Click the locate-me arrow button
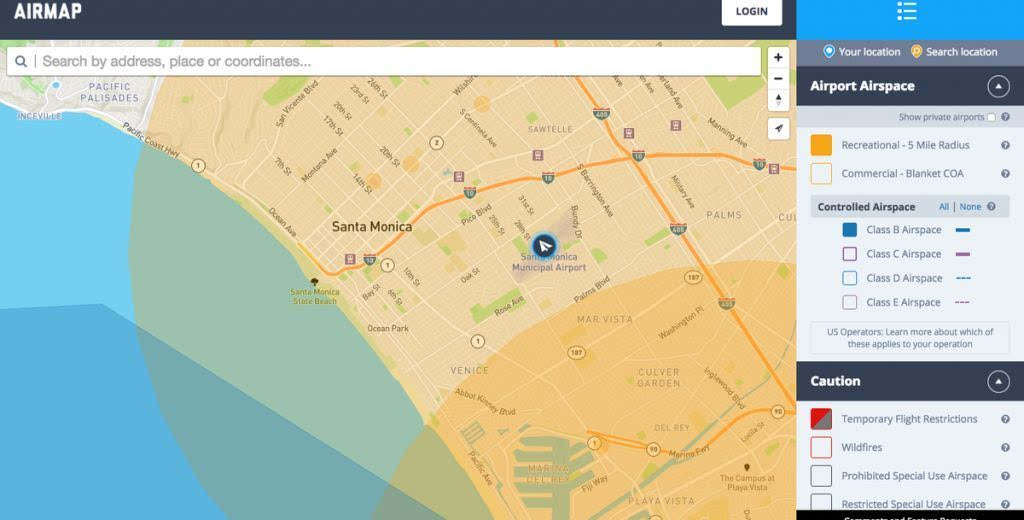 [x=778, y=128]
